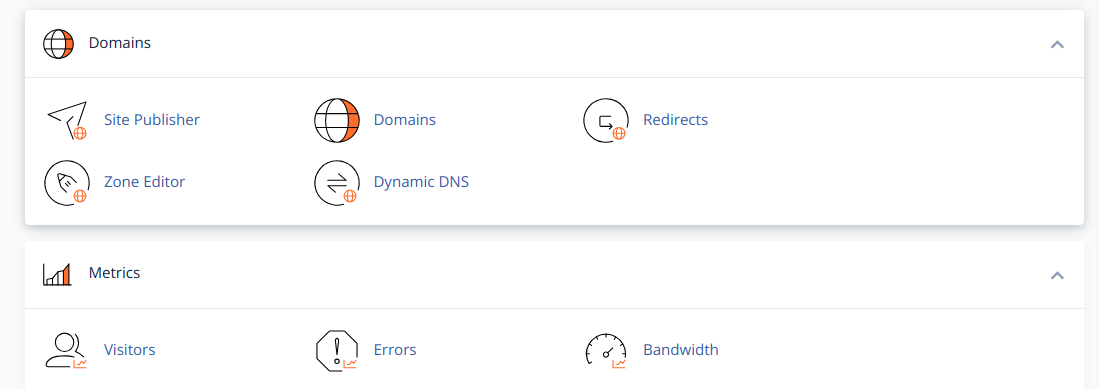Open the Domains text link
Screen dimensions: 1099x389
(x=404, y=120)
